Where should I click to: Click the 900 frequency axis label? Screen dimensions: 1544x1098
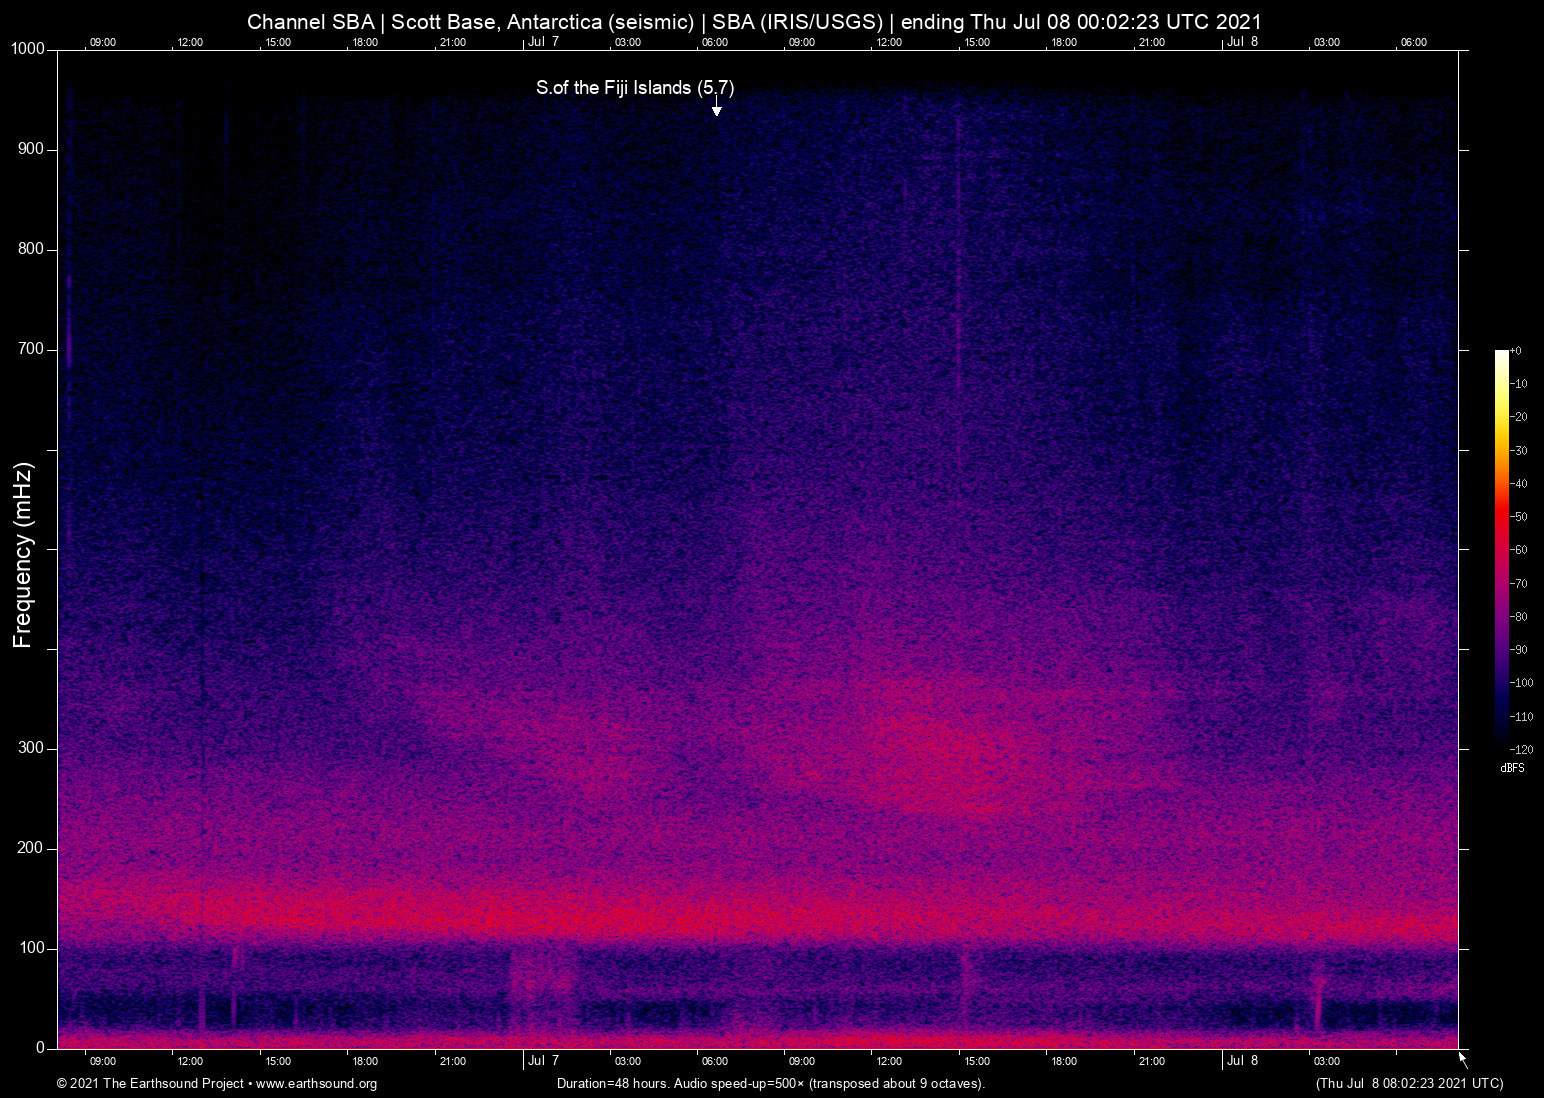31,149
